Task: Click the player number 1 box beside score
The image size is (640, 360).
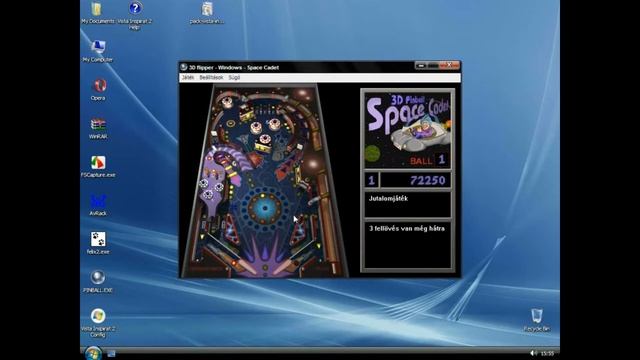Action: tap(371, 180)
